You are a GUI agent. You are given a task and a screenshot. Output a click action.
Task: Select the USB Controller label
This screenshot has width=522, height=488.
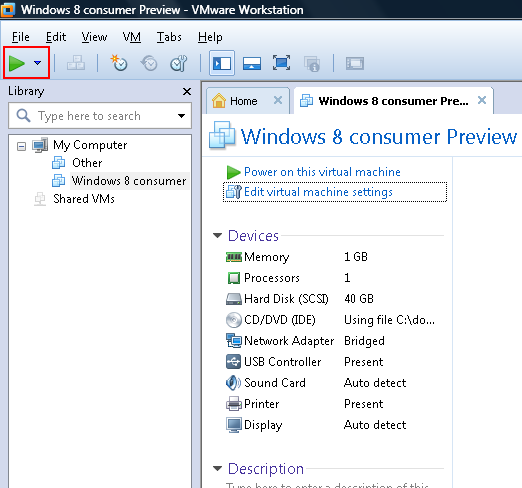point(283,362)
